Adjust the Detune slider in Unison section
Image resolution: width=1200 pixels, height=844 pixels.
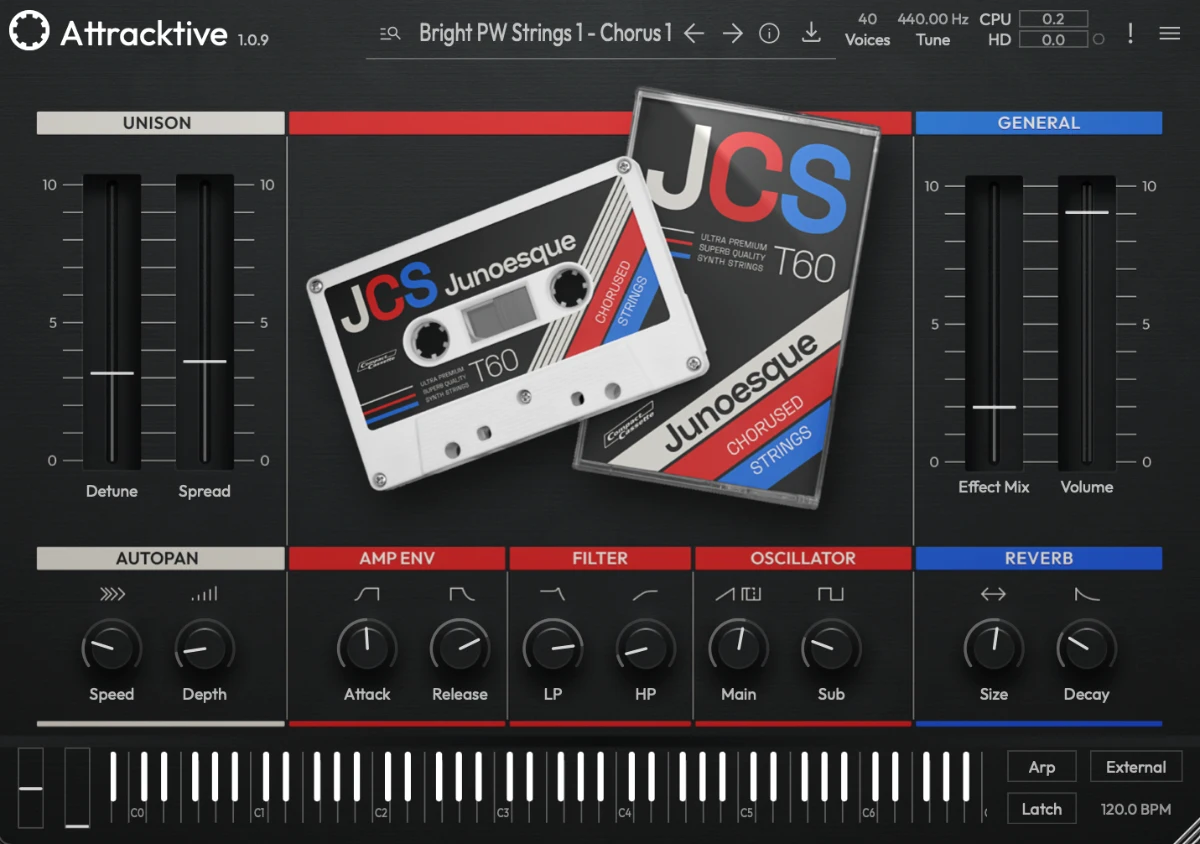pos(112,373)
